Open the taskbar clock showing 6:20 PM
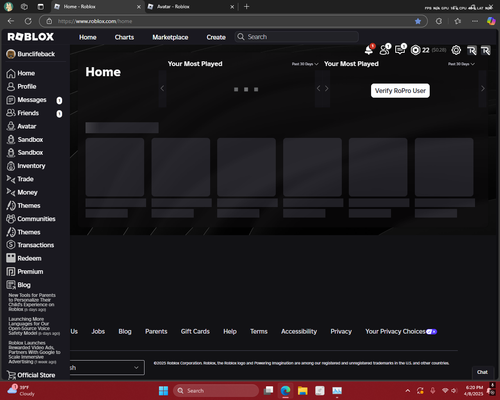Image resolution: width=500 pixels, height=400 pixels. click(474, 391)
